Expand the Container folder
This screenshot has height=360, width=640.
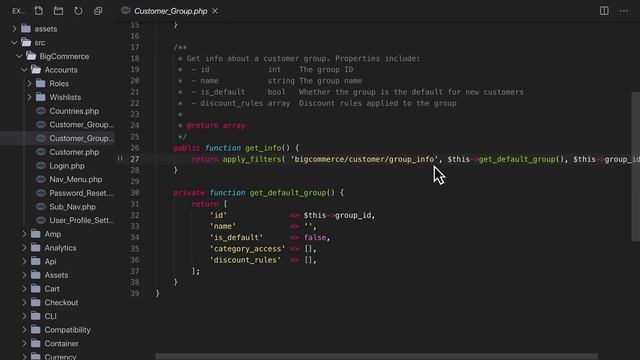click(x=24, y=343)
